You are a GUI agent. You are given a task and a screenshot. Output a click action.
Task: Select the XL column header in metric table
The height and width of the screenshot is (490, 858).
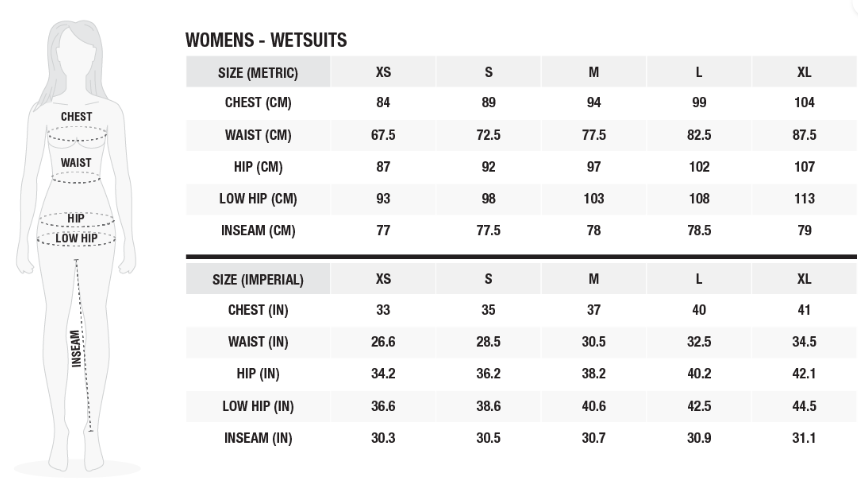tap(804, 72)
